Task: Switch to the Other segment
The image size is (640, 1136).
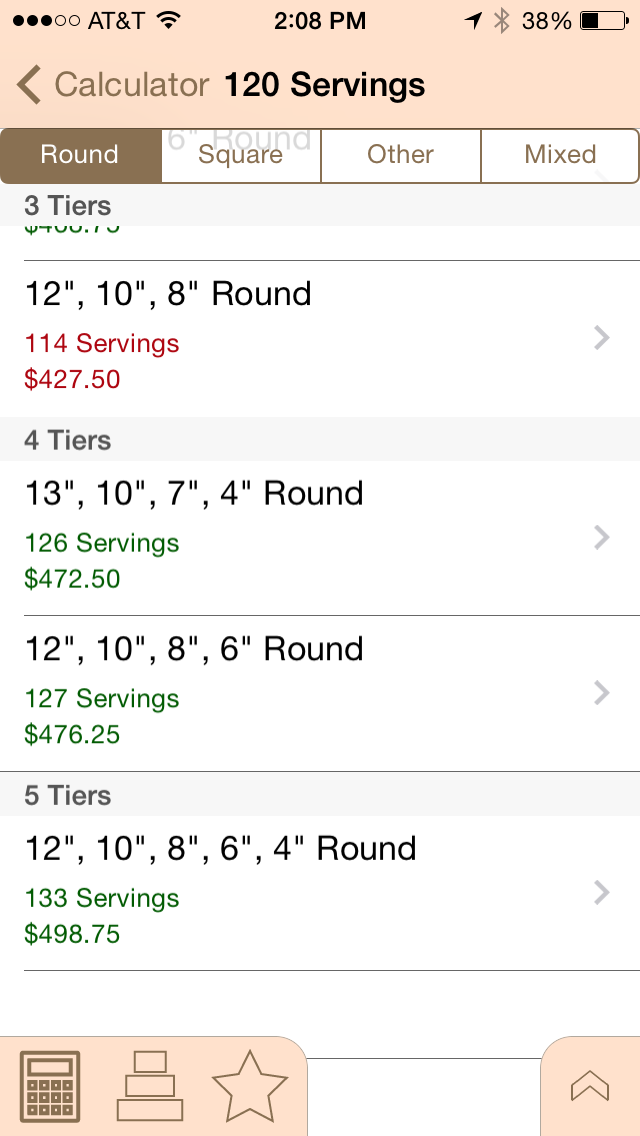Action: 400,155
